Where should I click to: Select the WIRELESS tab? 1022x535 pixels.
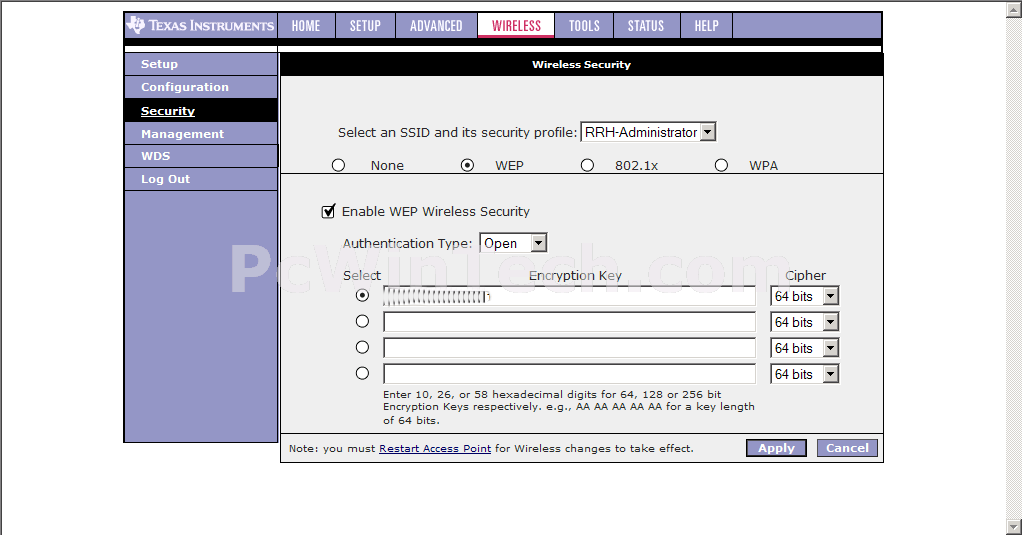tap(516, 25)
